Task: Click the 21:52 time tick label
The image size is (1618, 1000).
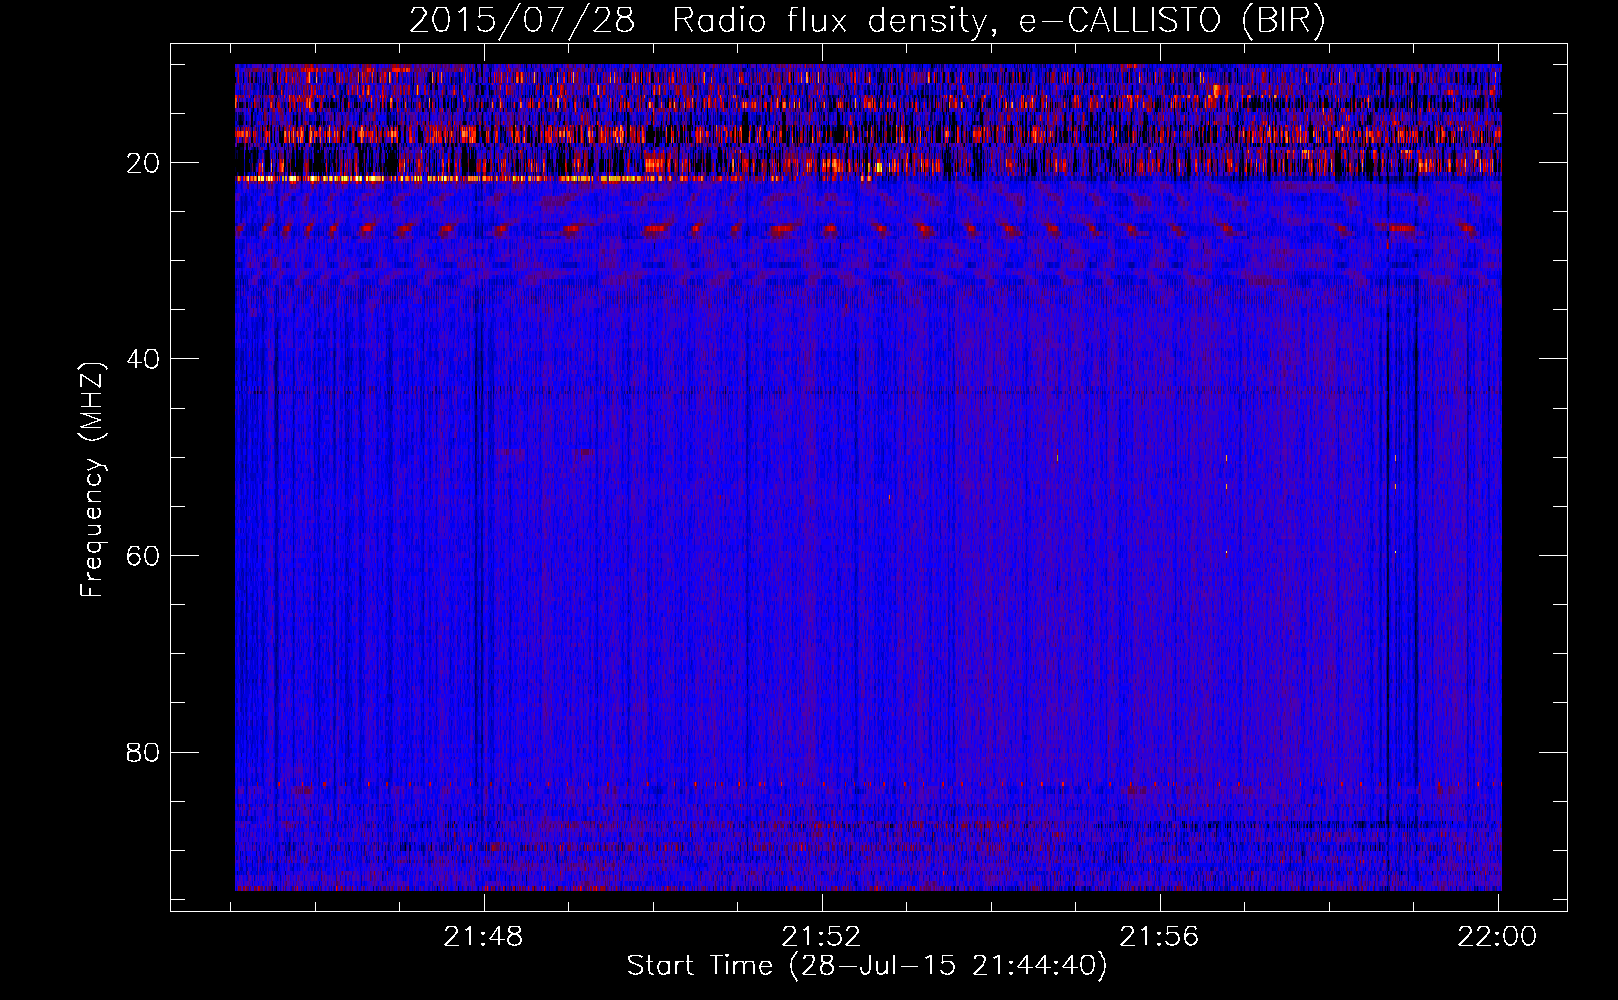Action: (821, 937)
